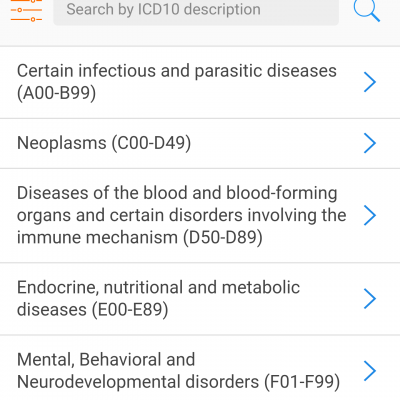
Task: Expand Endocrine, nutritional and metabolic chevron
Action: click(370, 298)
